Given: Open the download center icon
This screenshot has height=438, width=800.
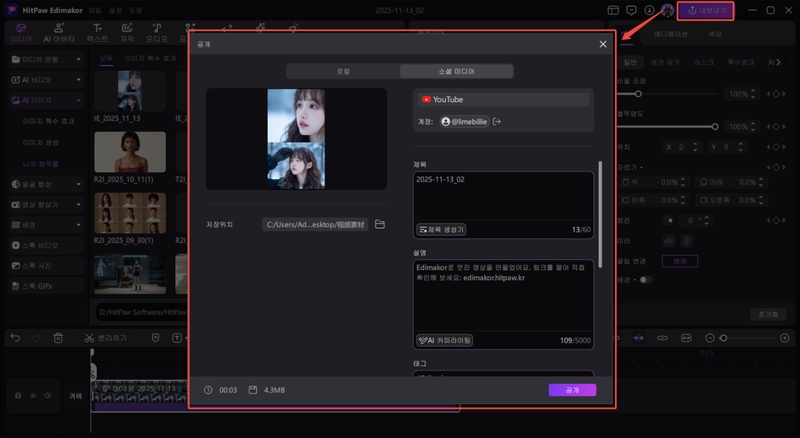Looking at the screenshot, I should click(649, 10).
